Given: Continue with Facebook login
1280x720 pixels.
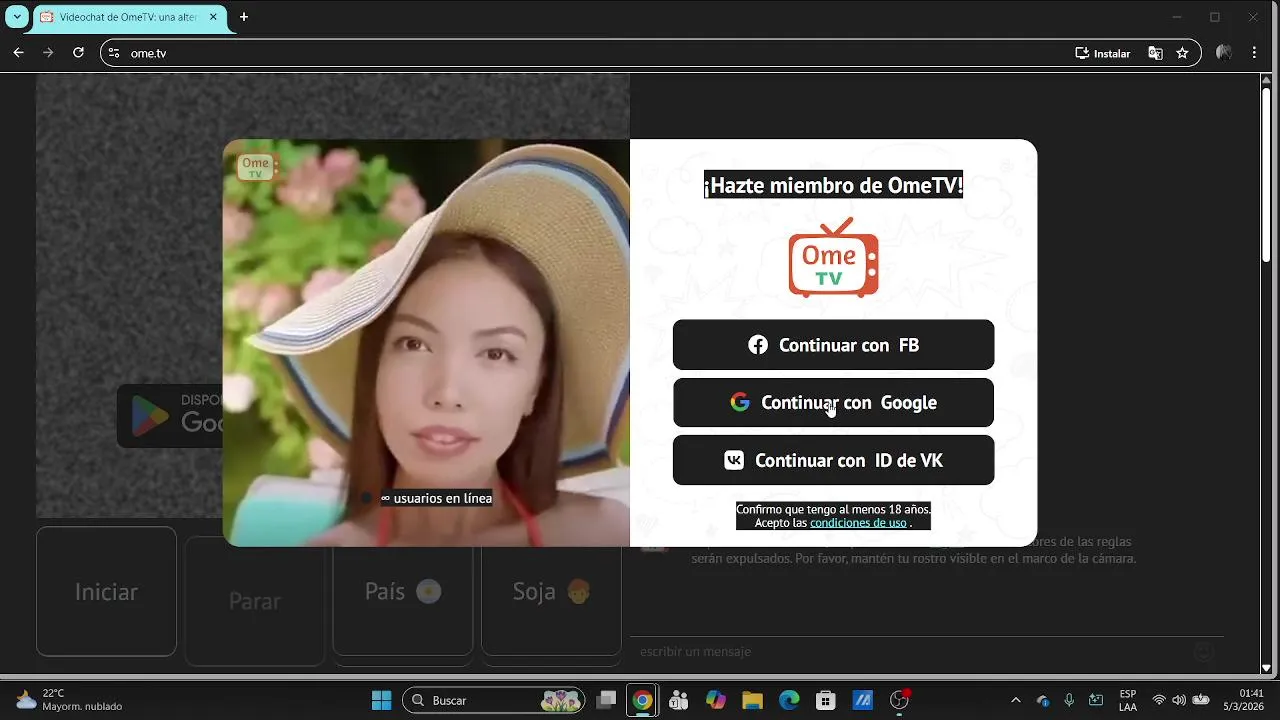Looking at the screenshot, I should tap(833, 345).
